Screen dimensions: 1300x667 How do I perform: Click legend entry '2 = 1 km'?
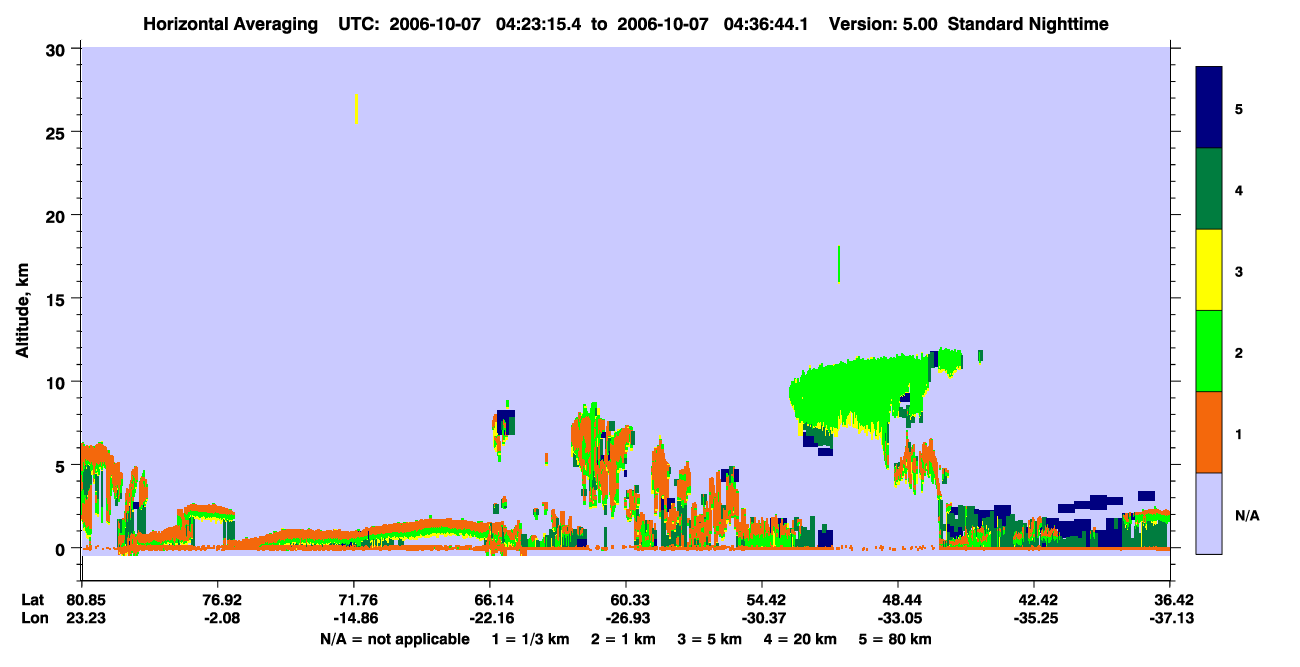pyautogui.click(x=622, y=639)
